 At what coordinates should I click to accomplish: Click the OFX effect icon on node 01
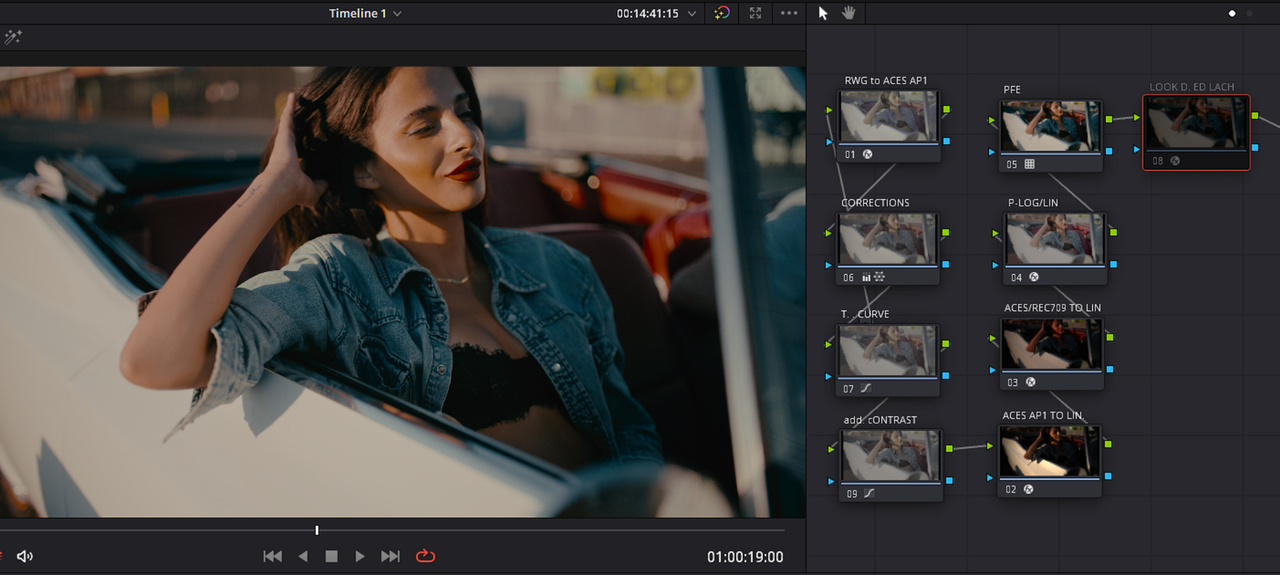(867, 154)
